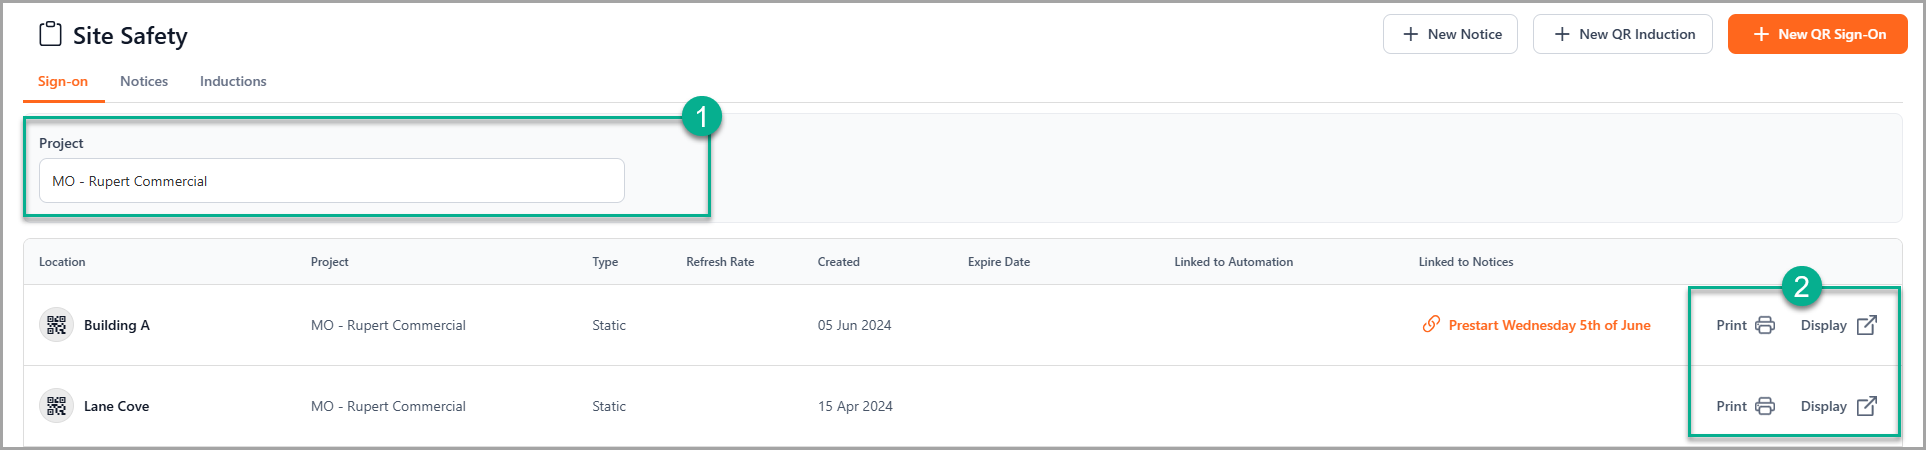The width and height of the screenshot is (1926, 450).
Task: Open Building A display external-link icon
Action: coord(1866,325)
